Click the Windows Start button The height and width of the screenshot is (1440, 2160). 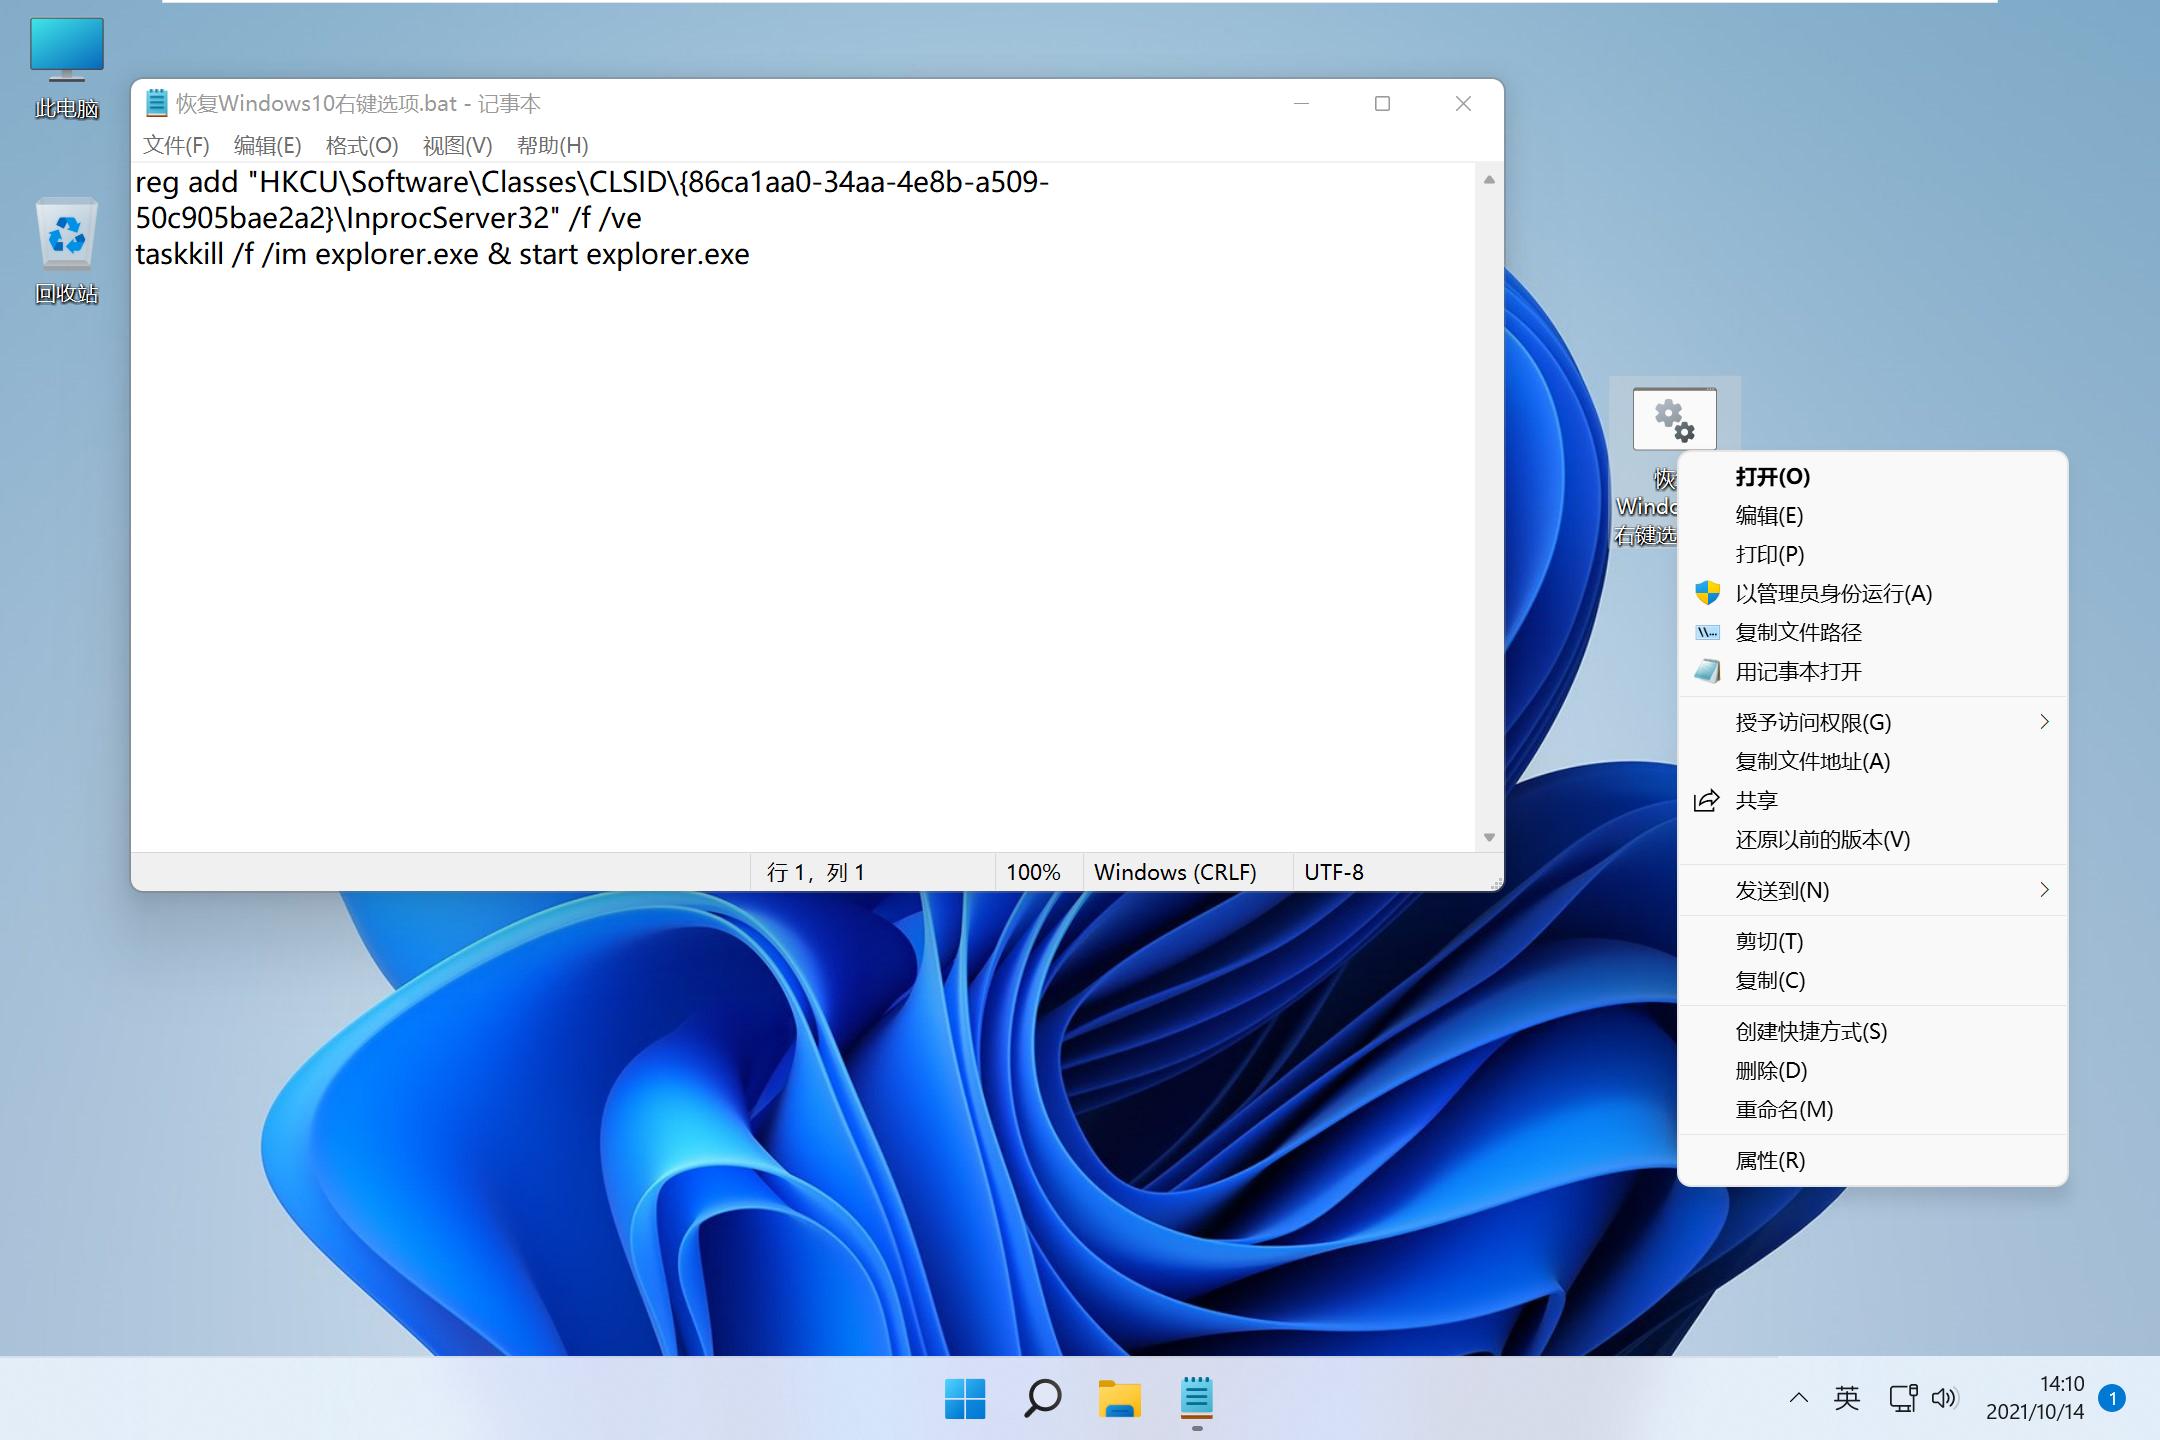coord(964,1399)
